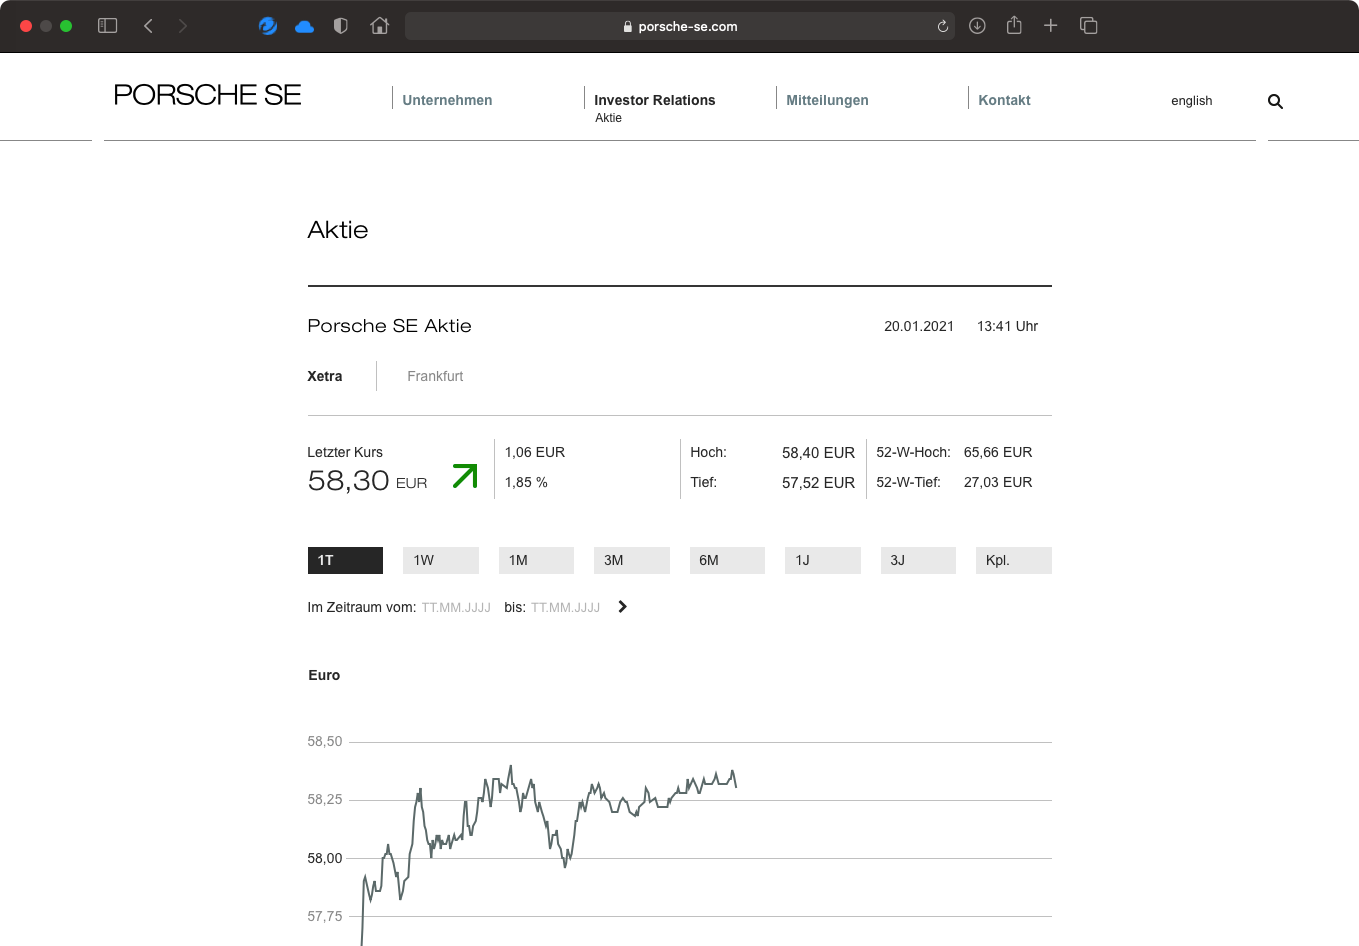The image size is (1359, 946).
Task: Click the 'vom' start date field
Action: (456, 607)
